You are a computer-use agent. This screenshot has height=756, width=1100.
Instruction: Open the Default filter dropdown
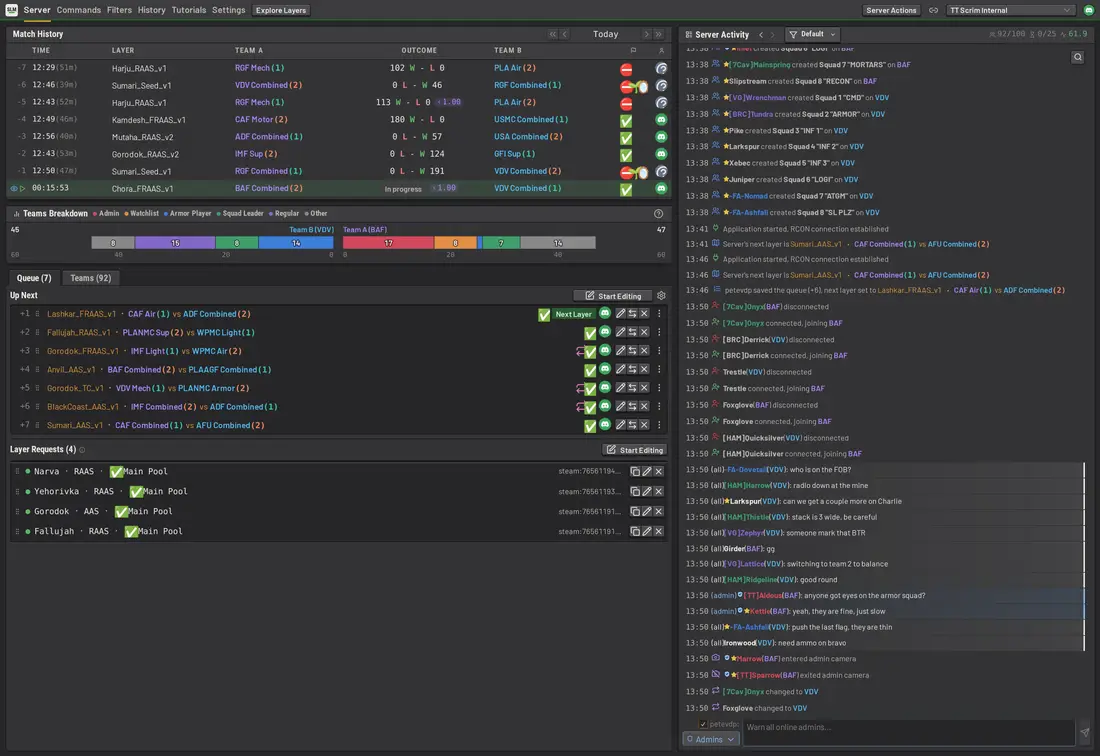pos(812,34)
